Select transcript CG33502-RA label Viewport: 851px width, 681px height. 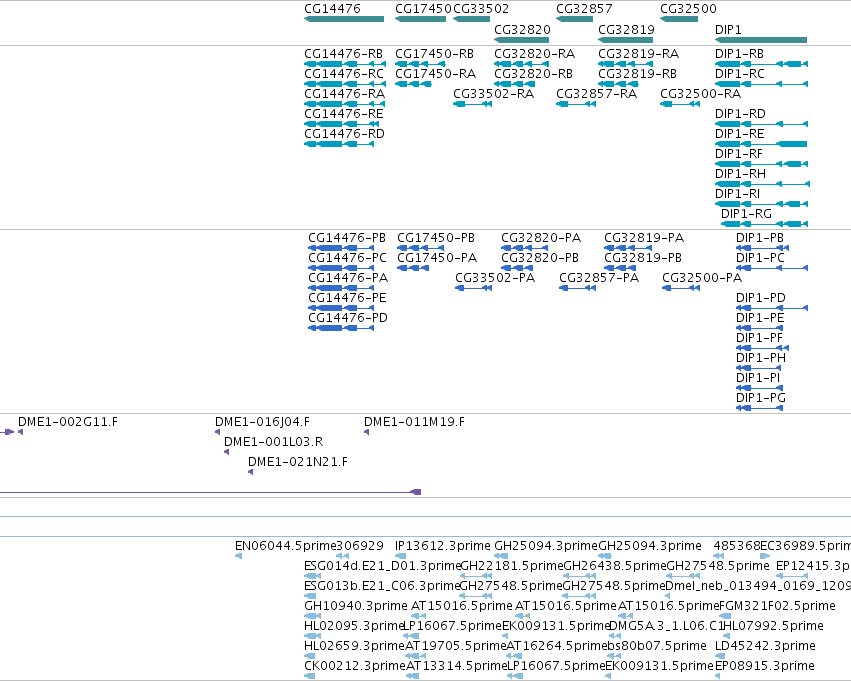pyautogui.click(x=493, y=94)
